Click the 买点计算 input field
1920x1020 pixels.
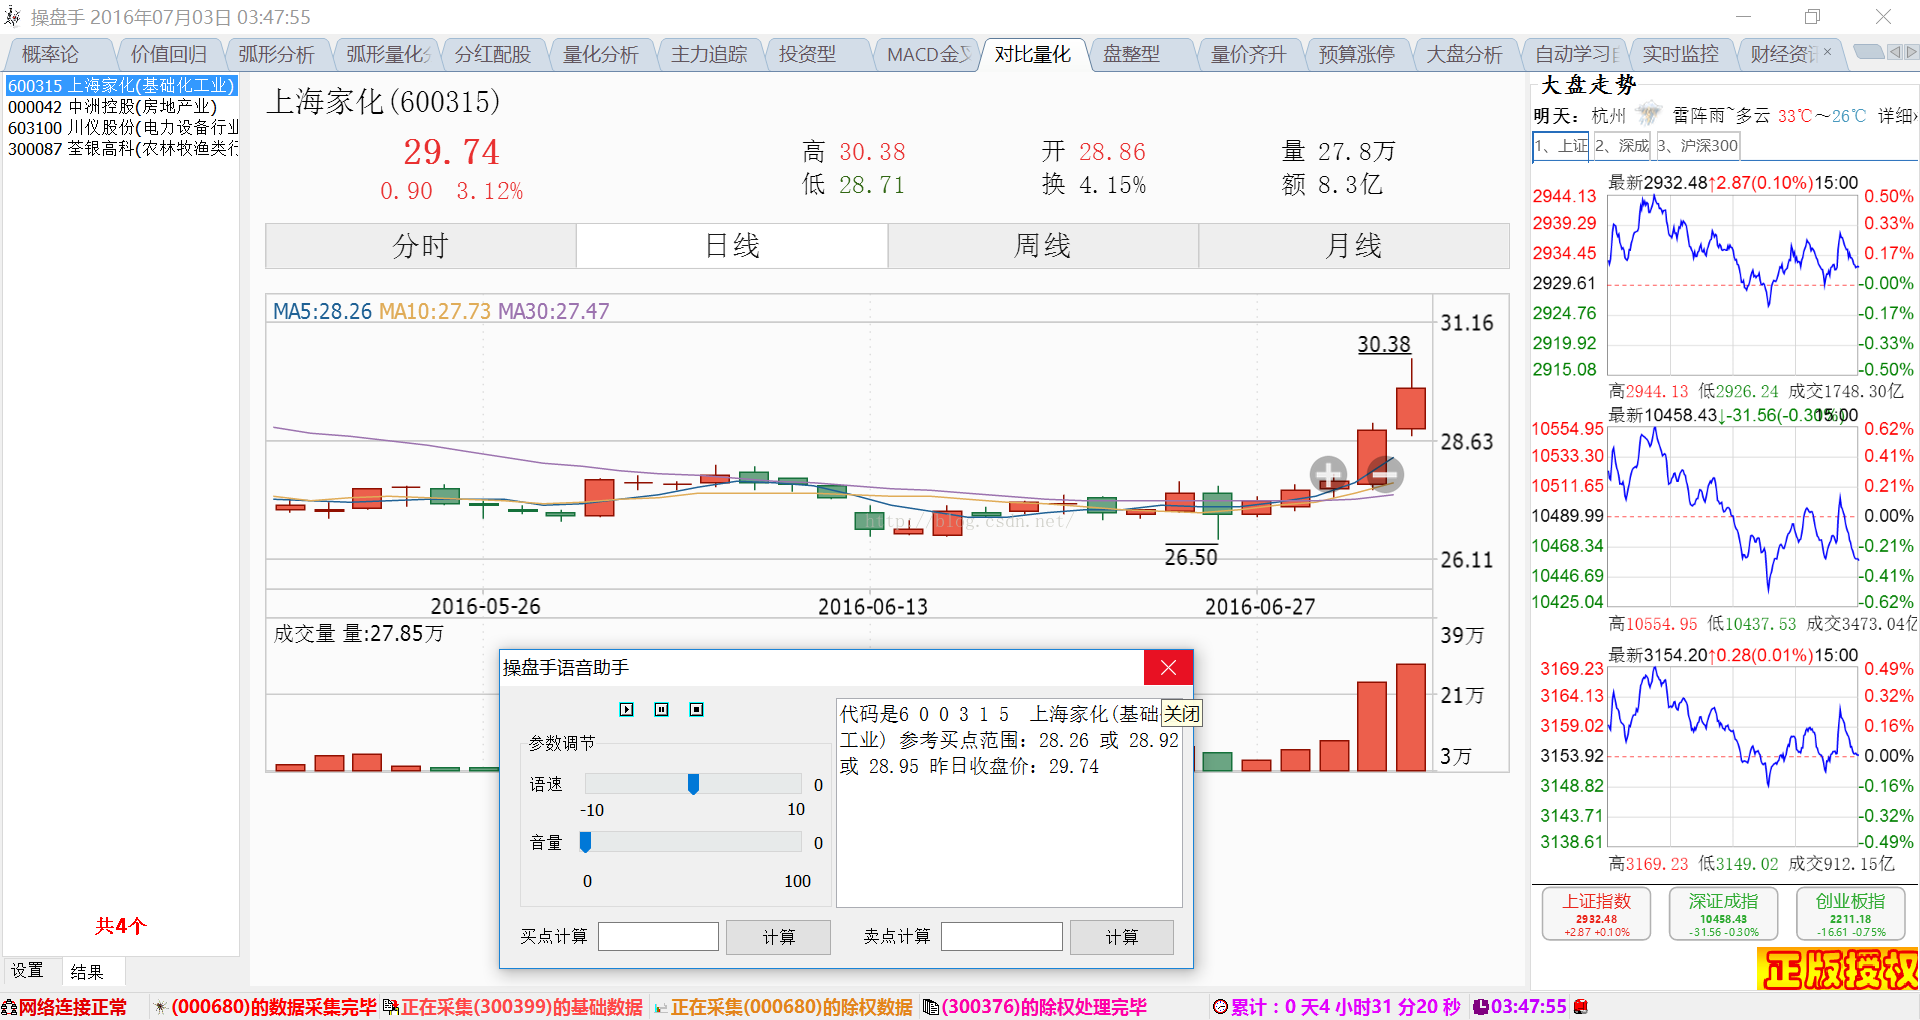click(x=658, y=936)
